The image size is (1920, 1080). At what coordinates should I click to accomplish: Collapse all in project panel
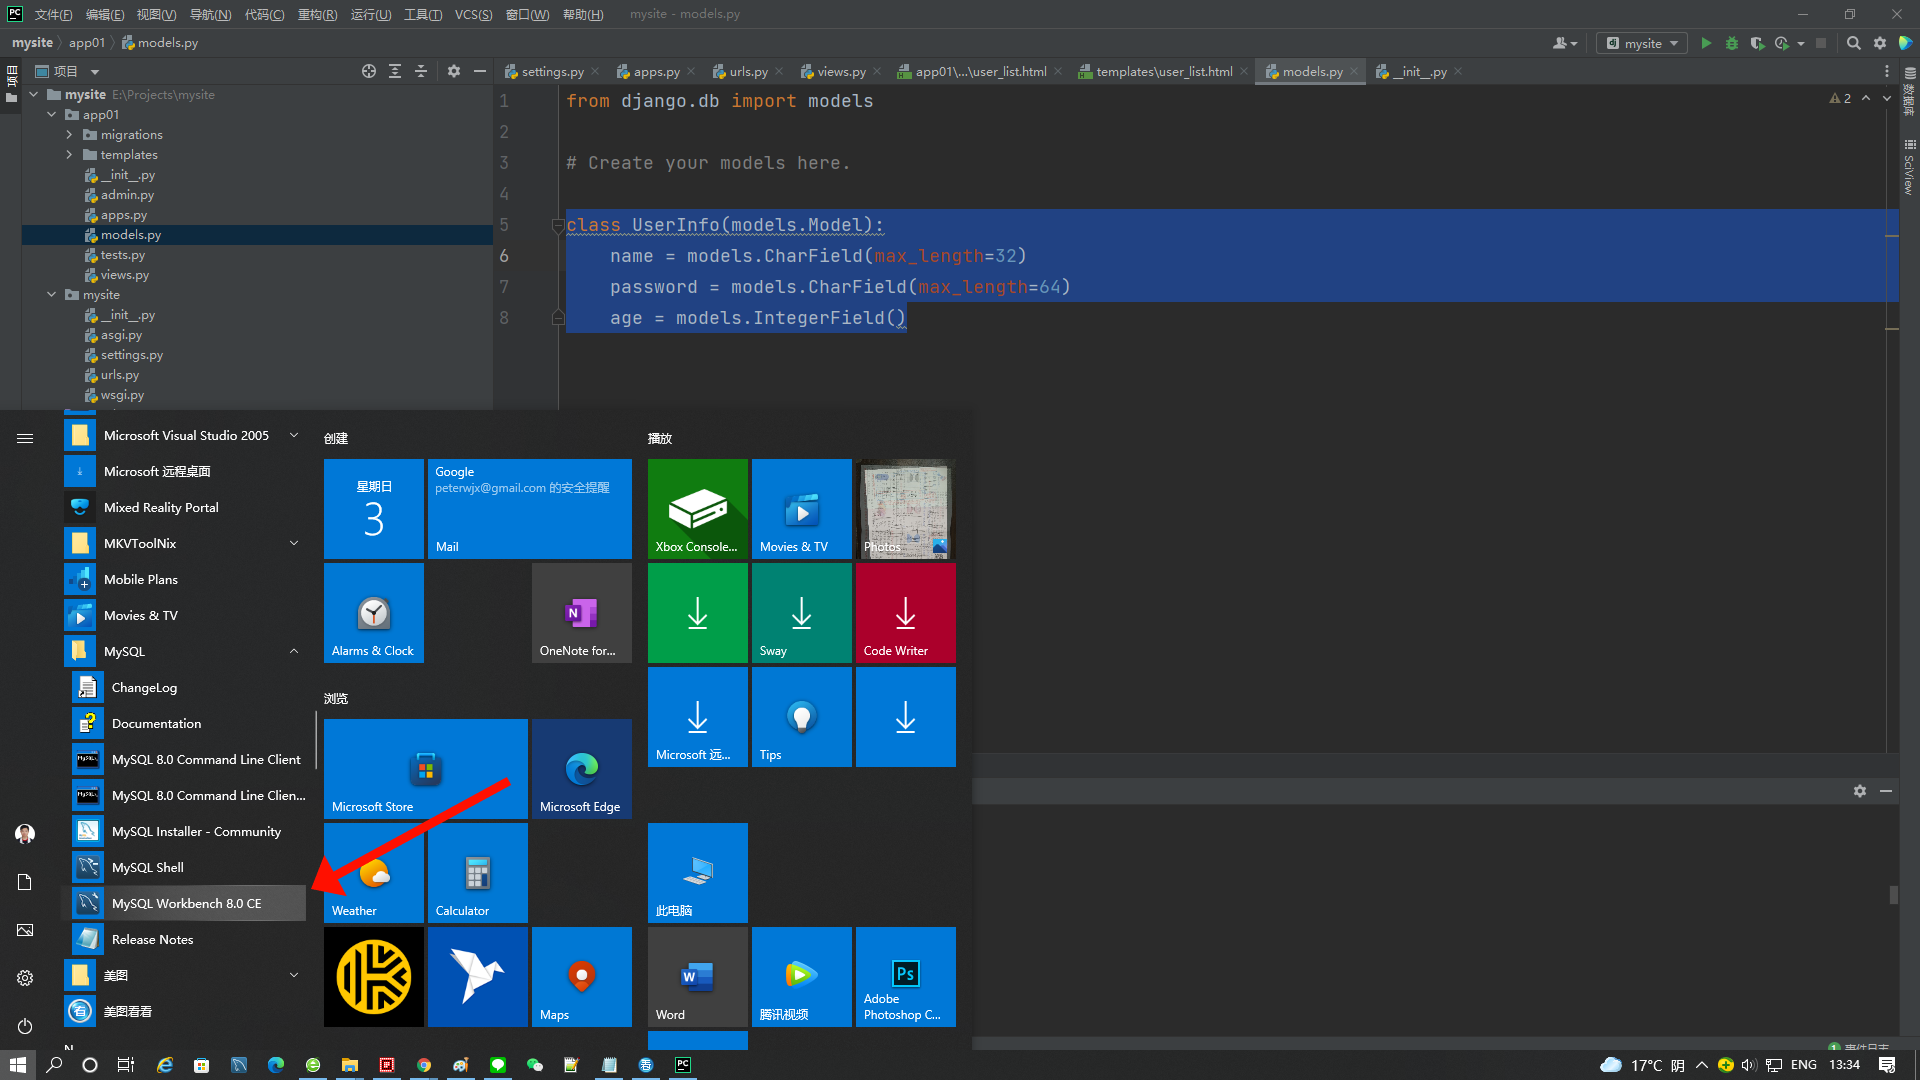(421, 71)
